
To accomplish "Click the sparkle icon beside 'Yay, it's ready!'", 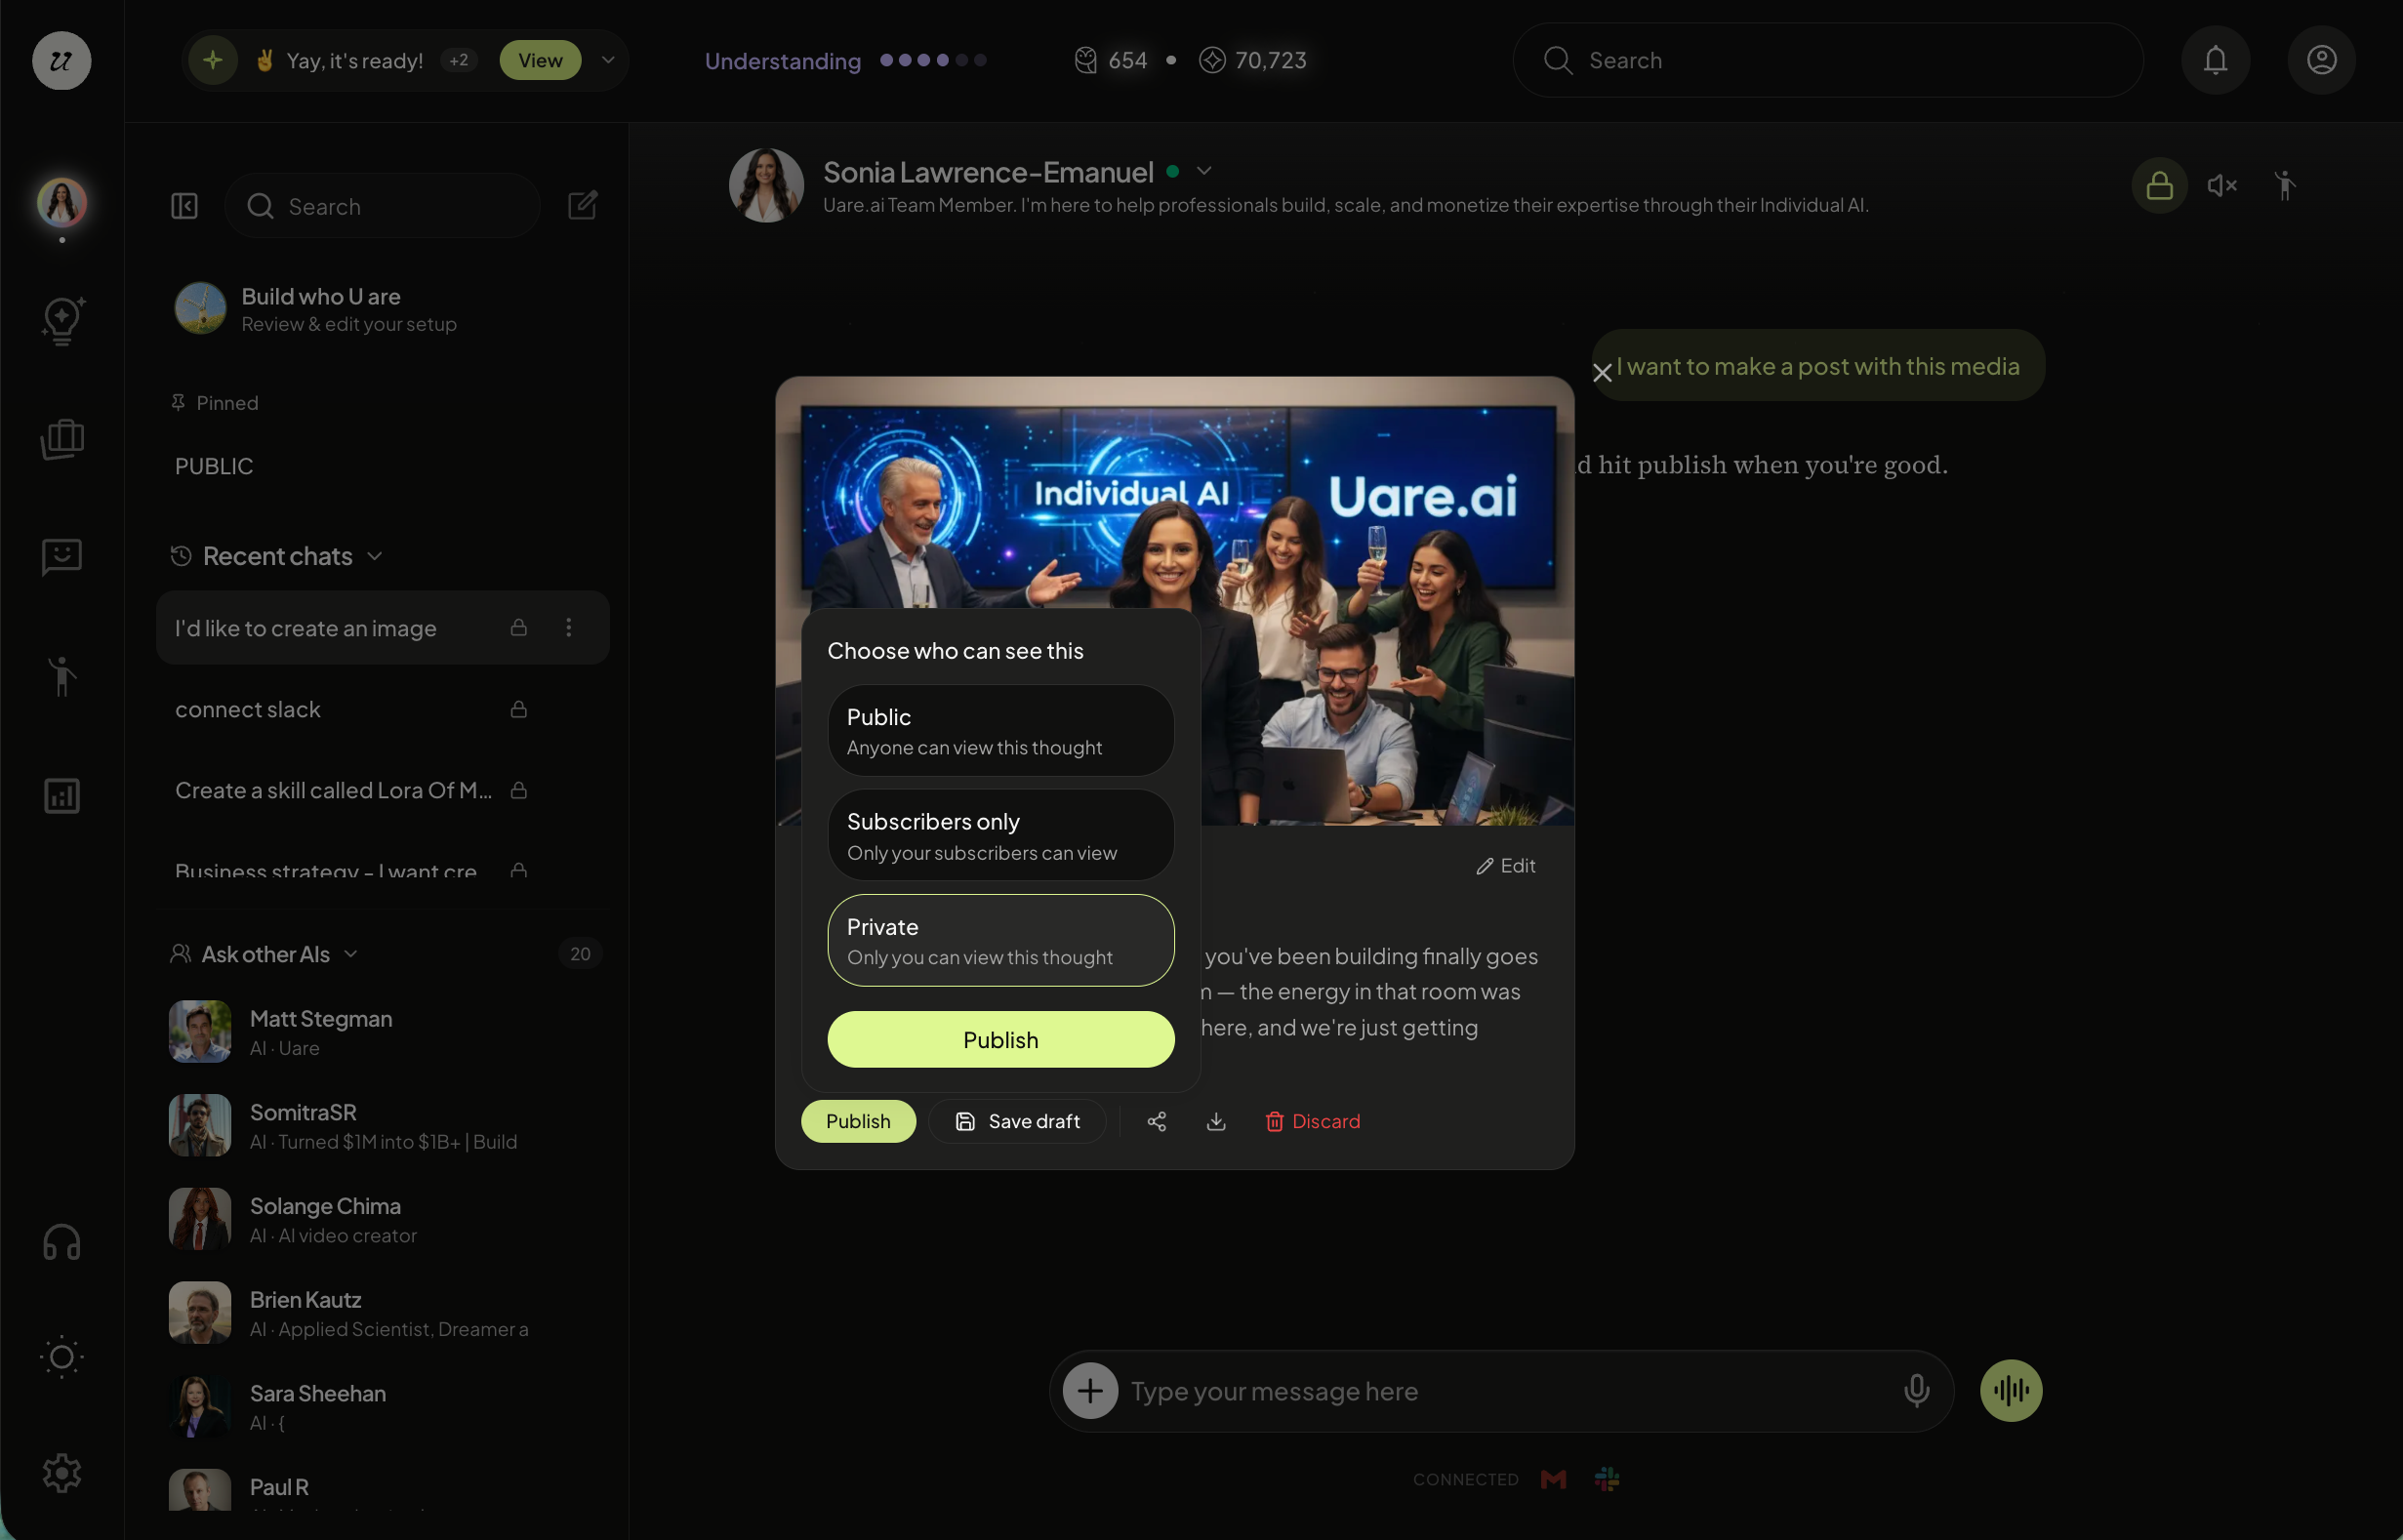I will [x=213, y=60].
